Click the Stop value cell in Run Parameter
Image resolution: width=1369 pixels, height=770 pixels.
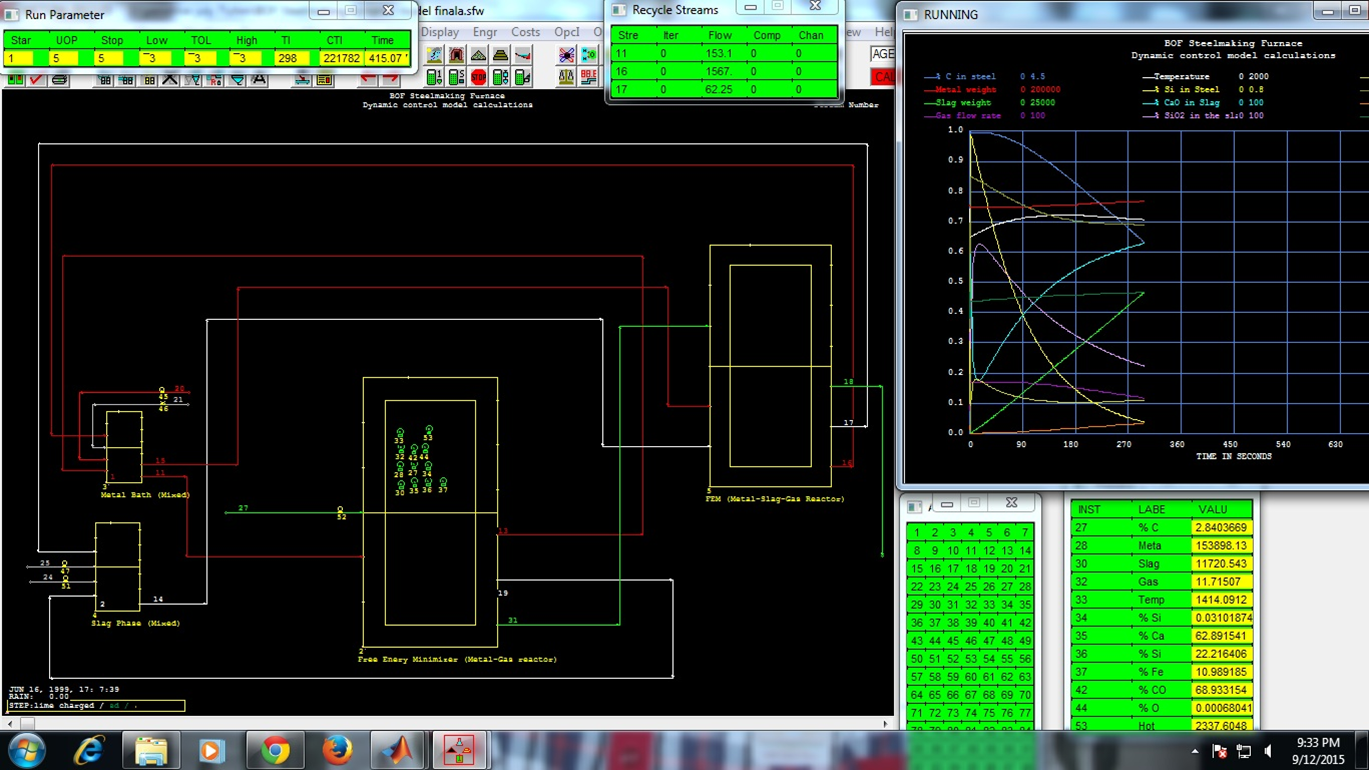point(111,58)
